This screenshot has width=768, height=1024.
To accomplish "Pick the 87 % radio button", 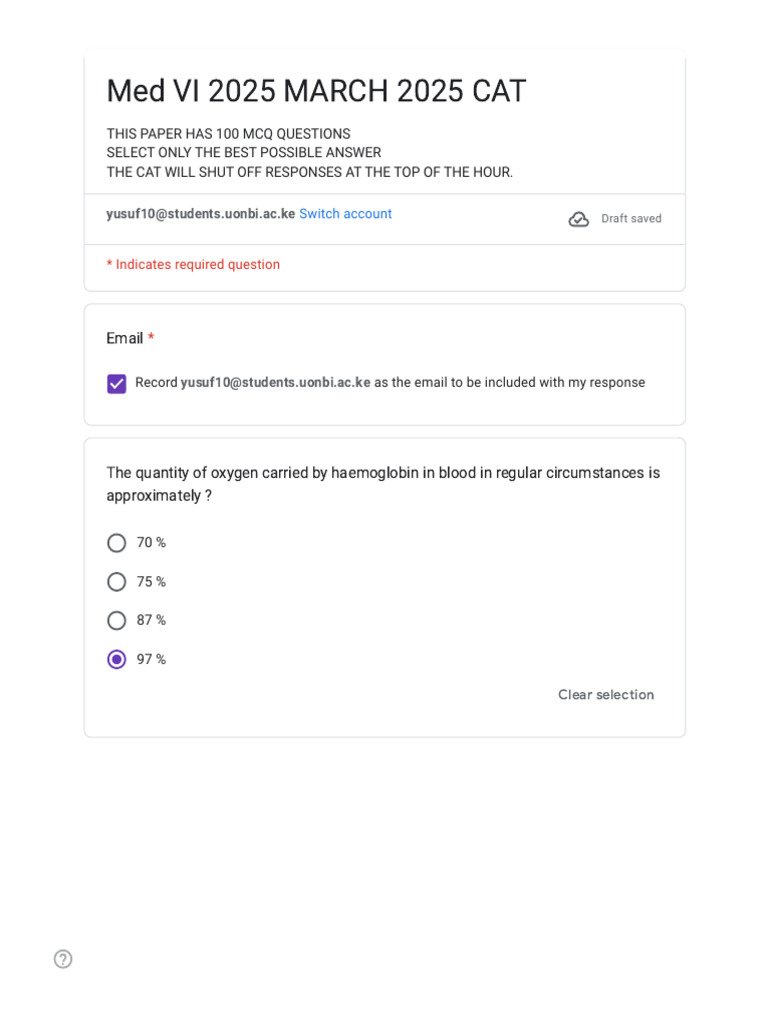I will (x=117, y=621).
